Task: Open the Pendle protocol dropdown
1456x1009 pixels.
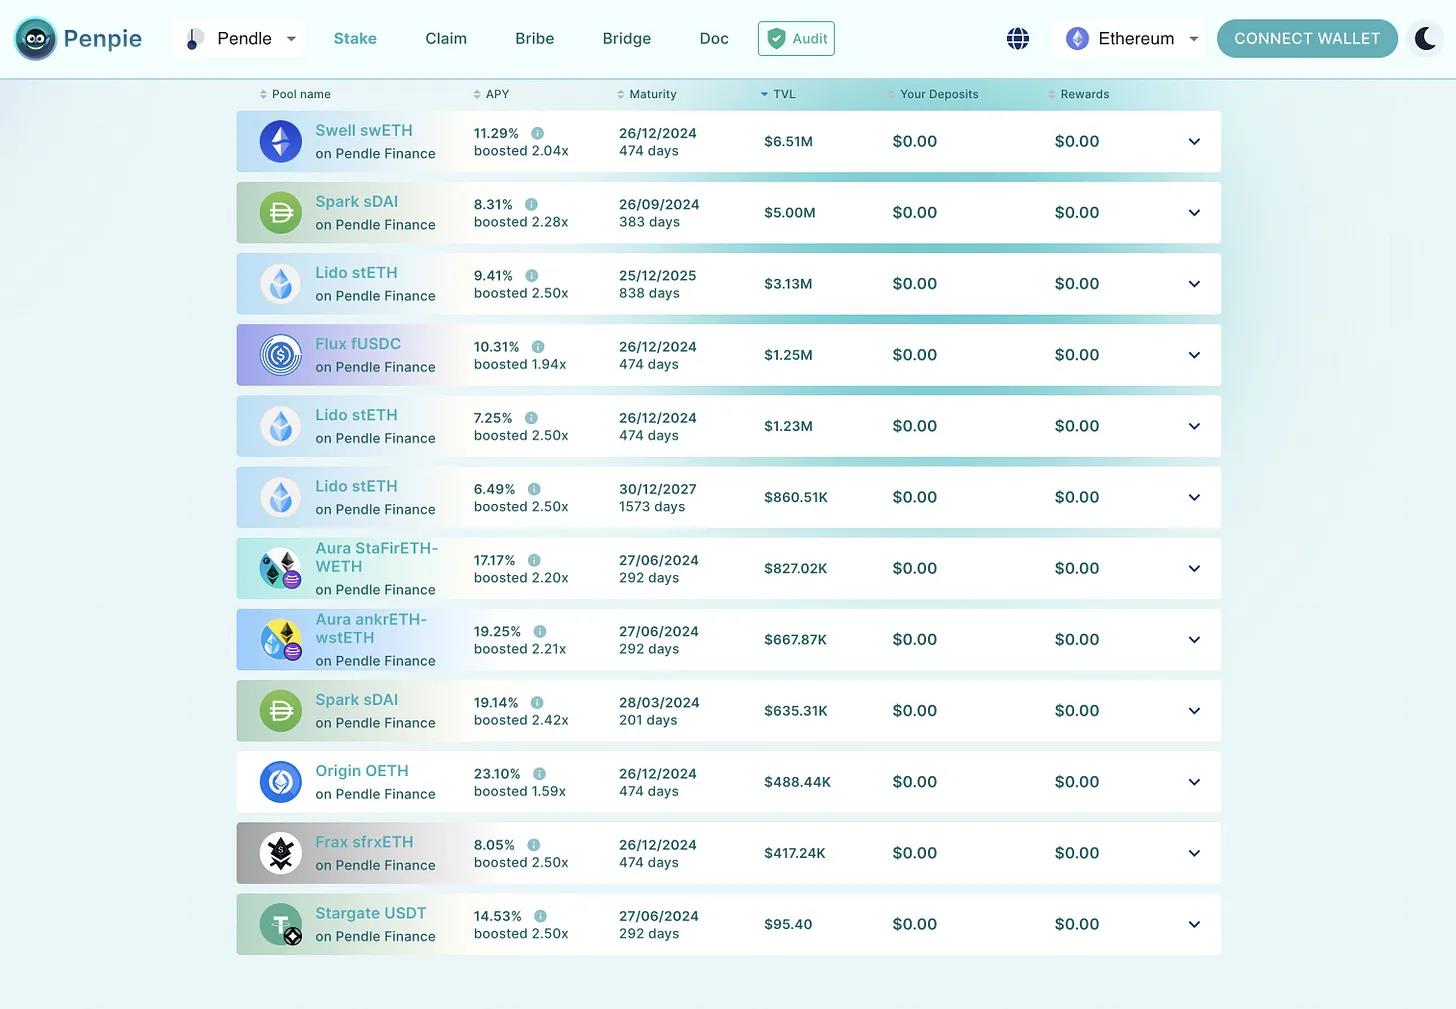Action: [240, 39]
